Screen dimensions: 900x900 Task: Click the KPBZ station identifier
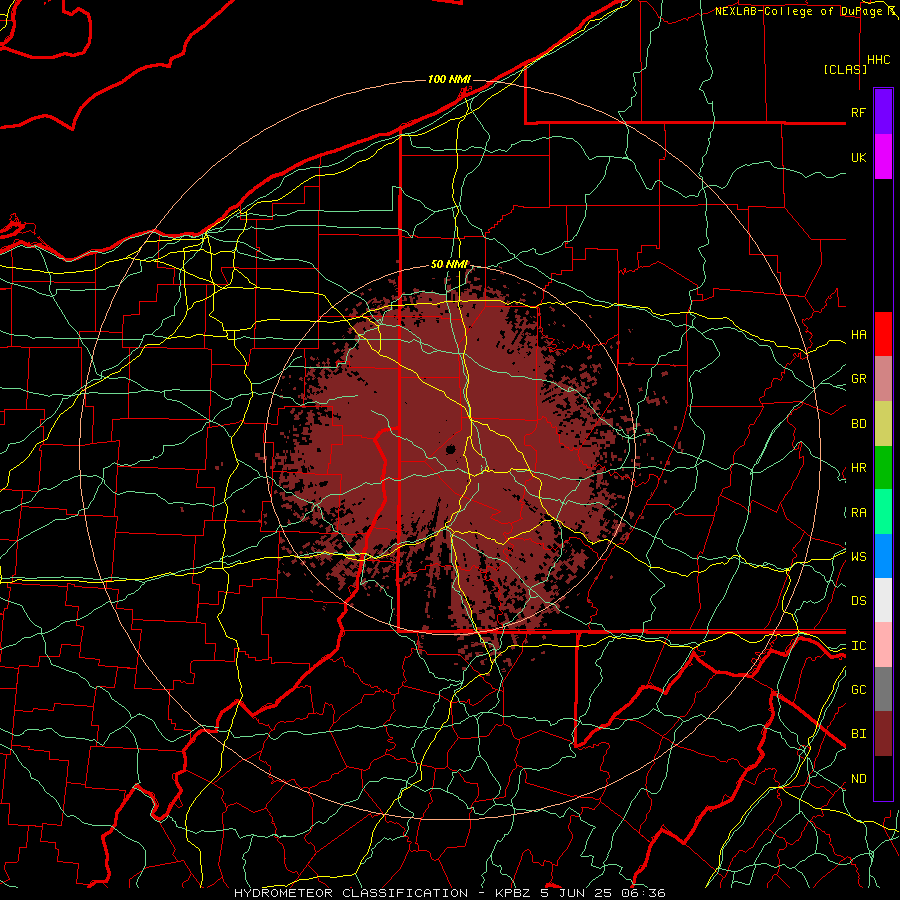(x=514, y=893)
